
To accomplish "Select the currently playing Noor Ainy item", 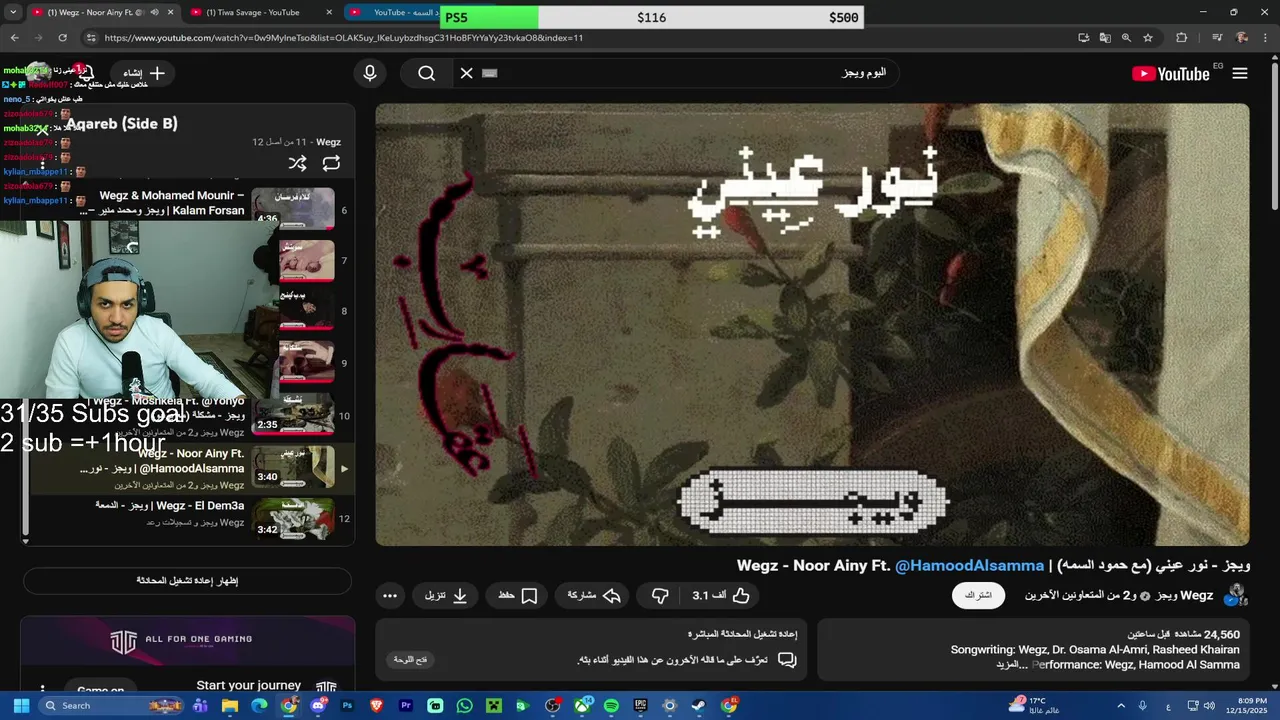I will pyautogui.click(x=190, y=468).
